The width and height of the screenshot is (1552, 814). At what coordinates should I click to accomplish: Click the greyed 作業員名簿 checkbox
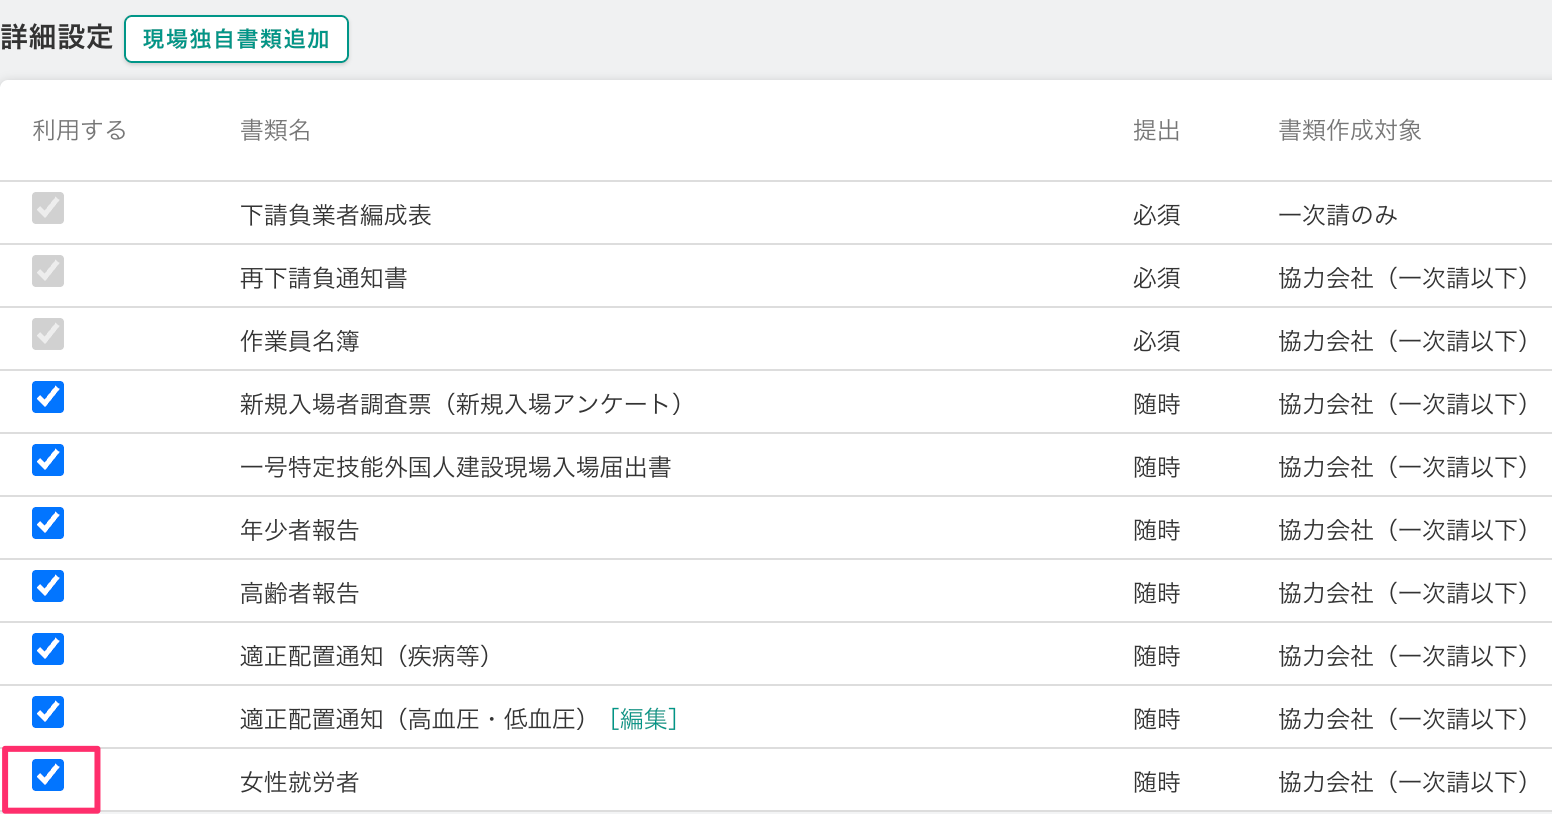(x=48, y=334)
